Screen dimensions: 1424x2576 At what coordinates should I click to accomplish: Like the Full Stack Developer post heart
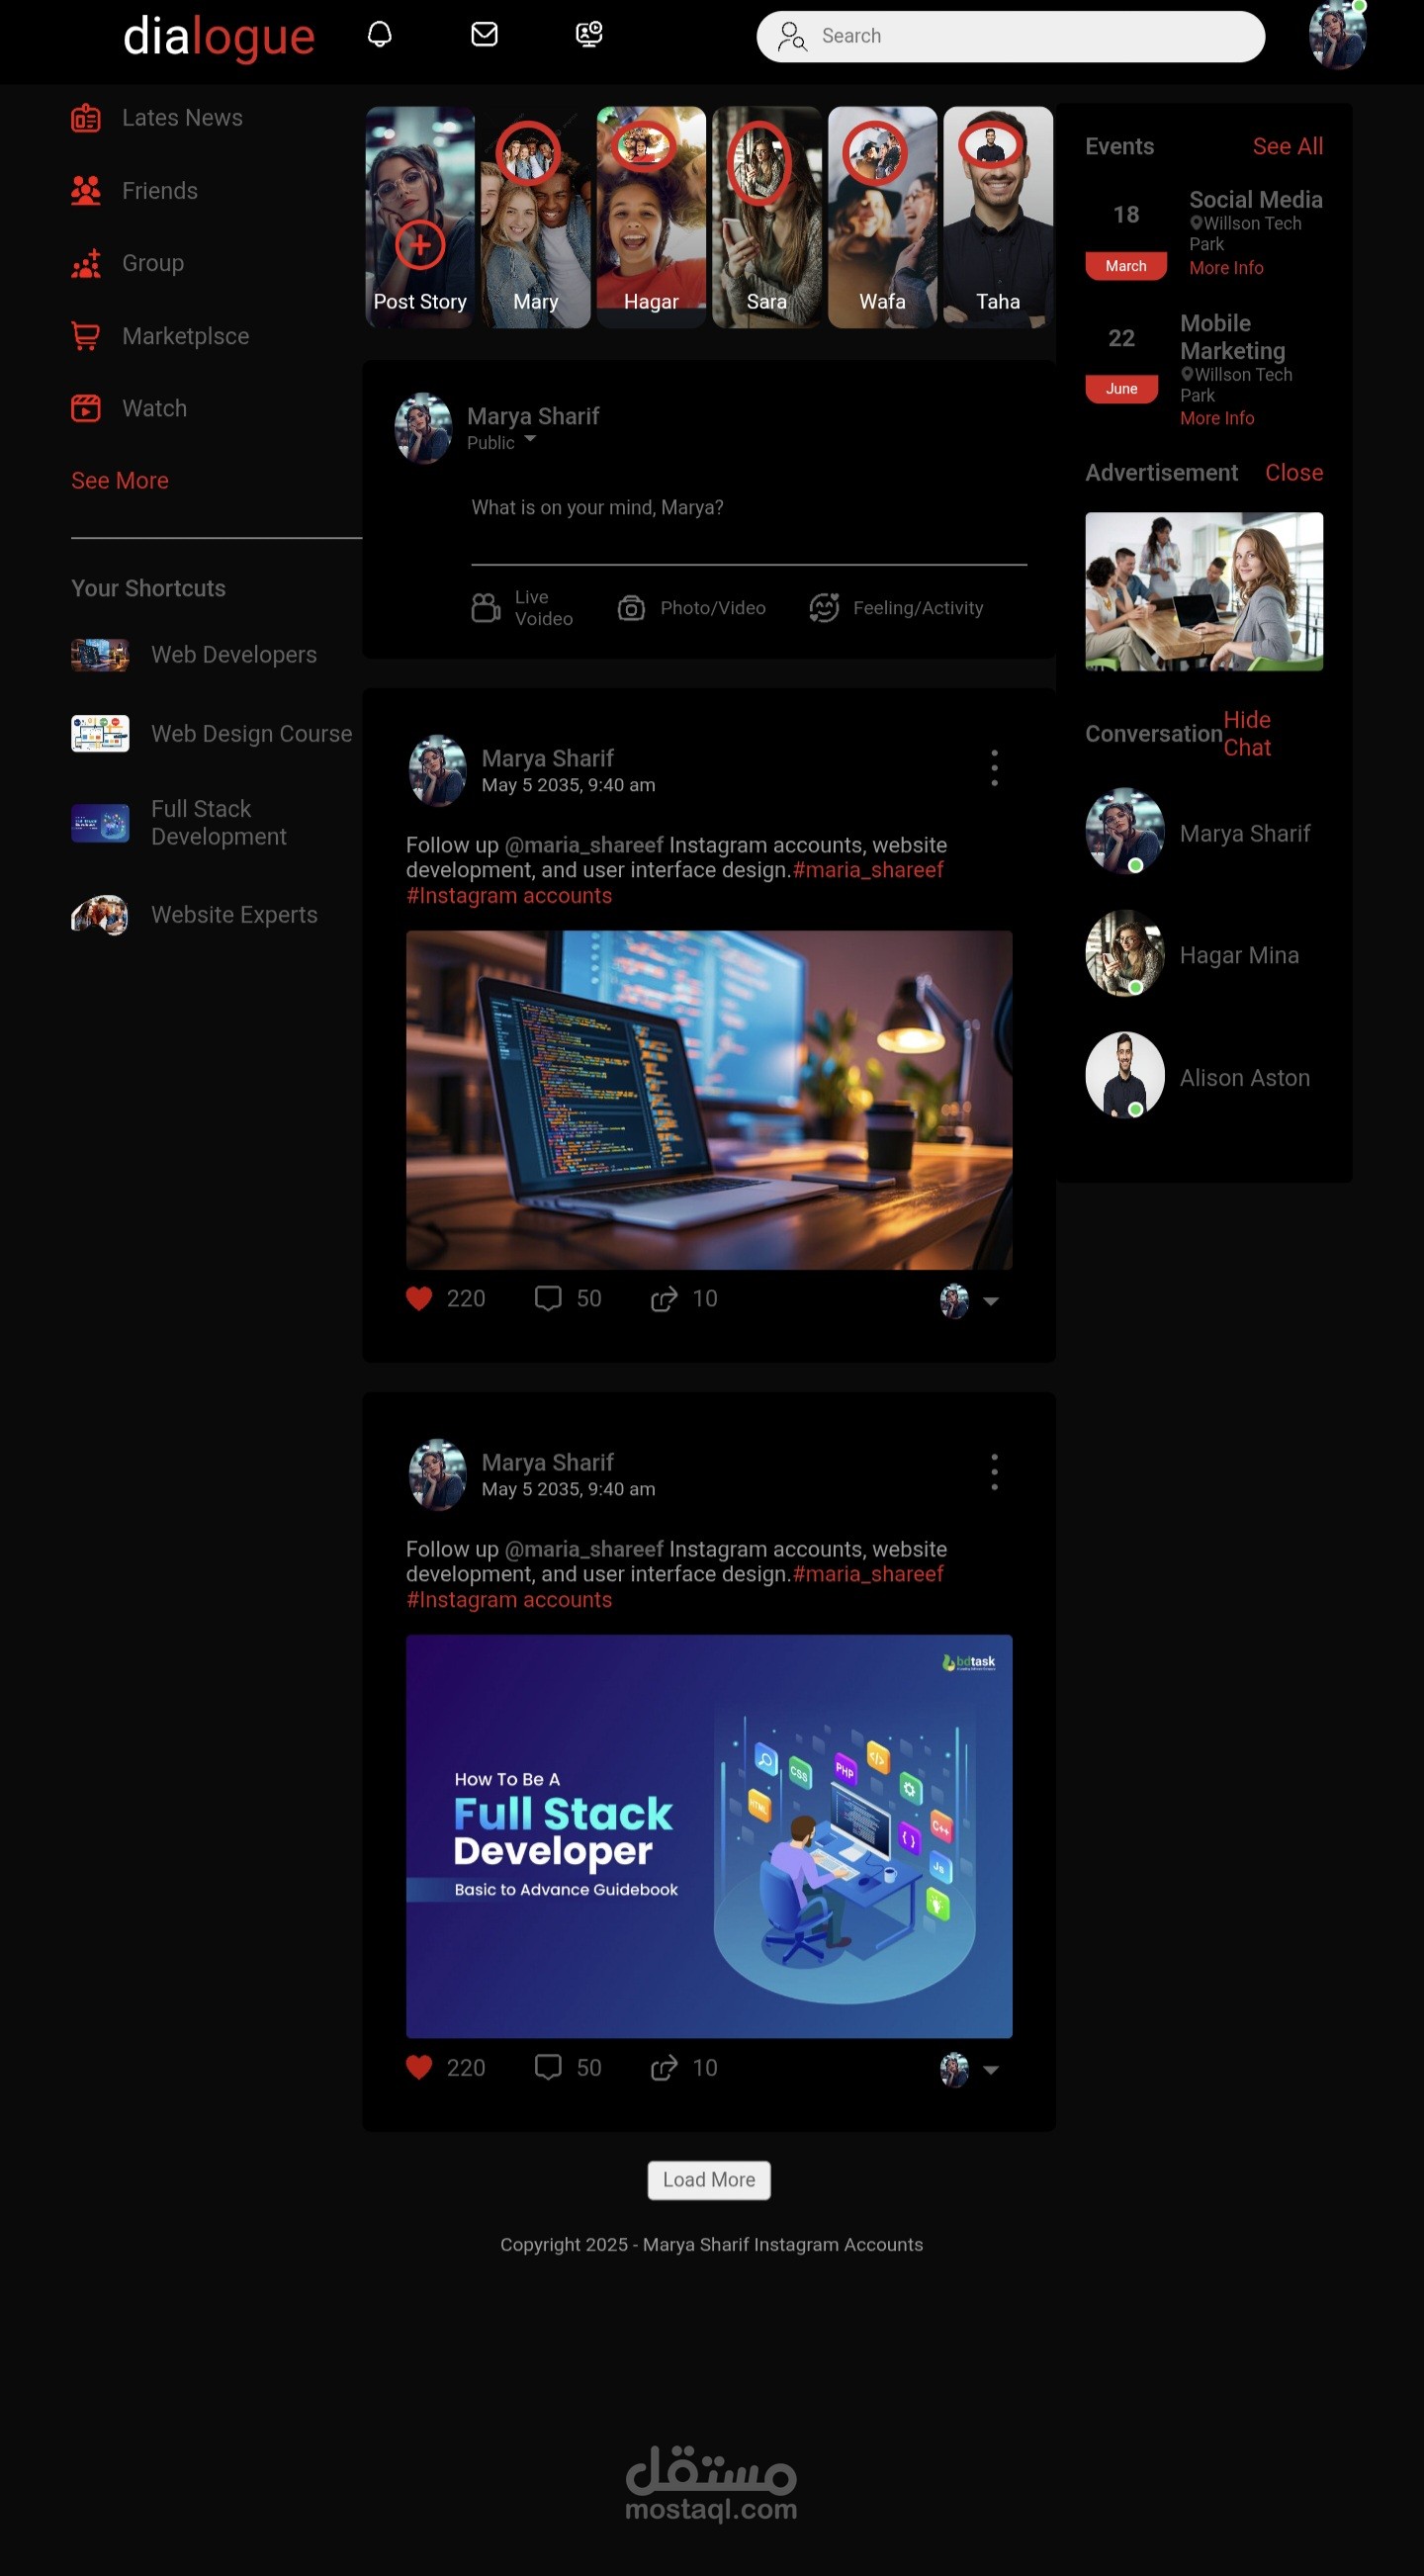click(x=419, y=2067)
